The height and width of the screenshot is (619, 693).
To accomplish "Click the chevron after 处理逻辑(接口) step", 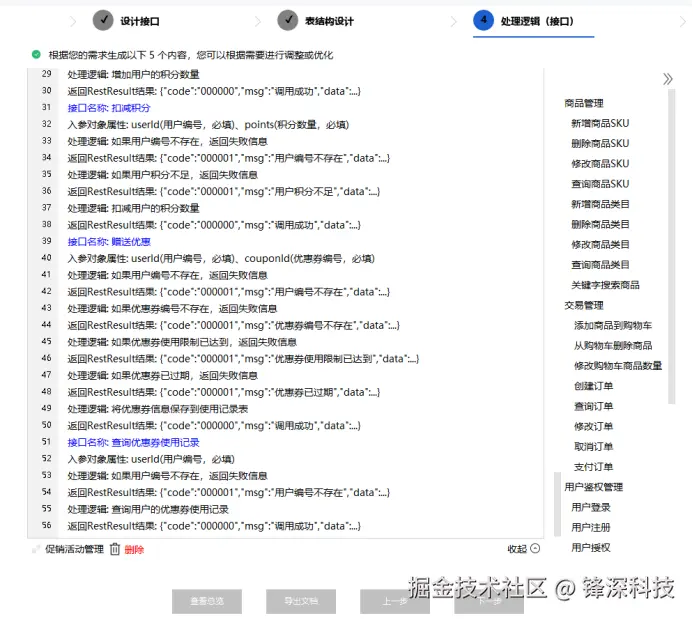I will click(x=683, y=21).
